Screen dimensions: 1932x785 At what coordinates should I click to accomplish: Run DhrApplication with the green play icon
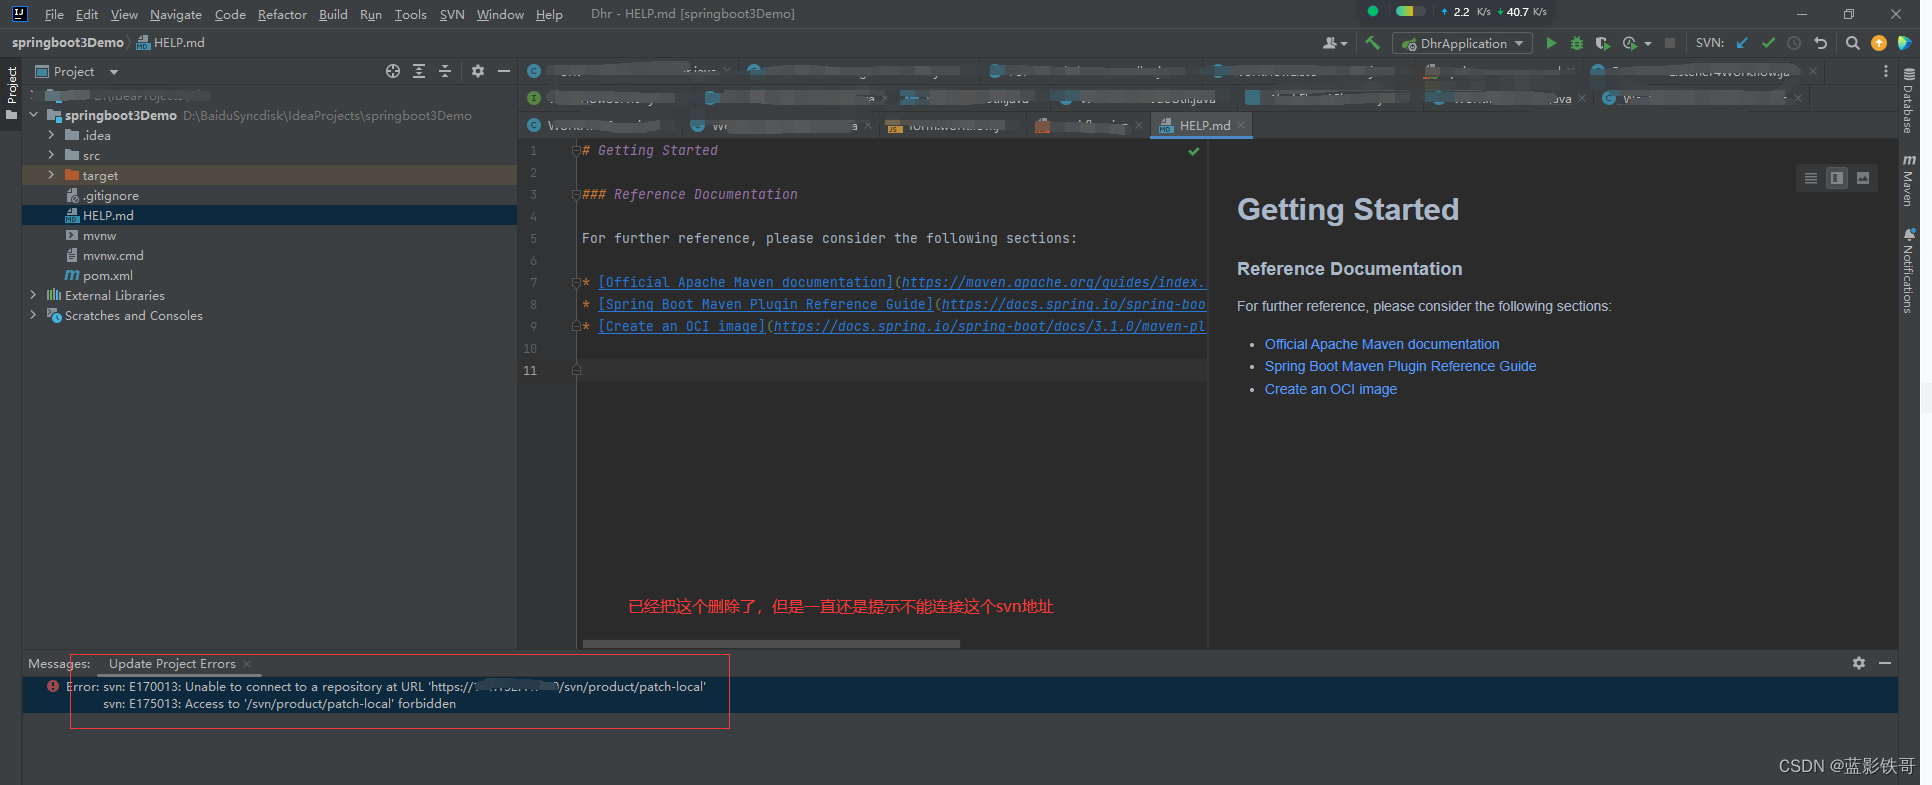pos(1551,43)
